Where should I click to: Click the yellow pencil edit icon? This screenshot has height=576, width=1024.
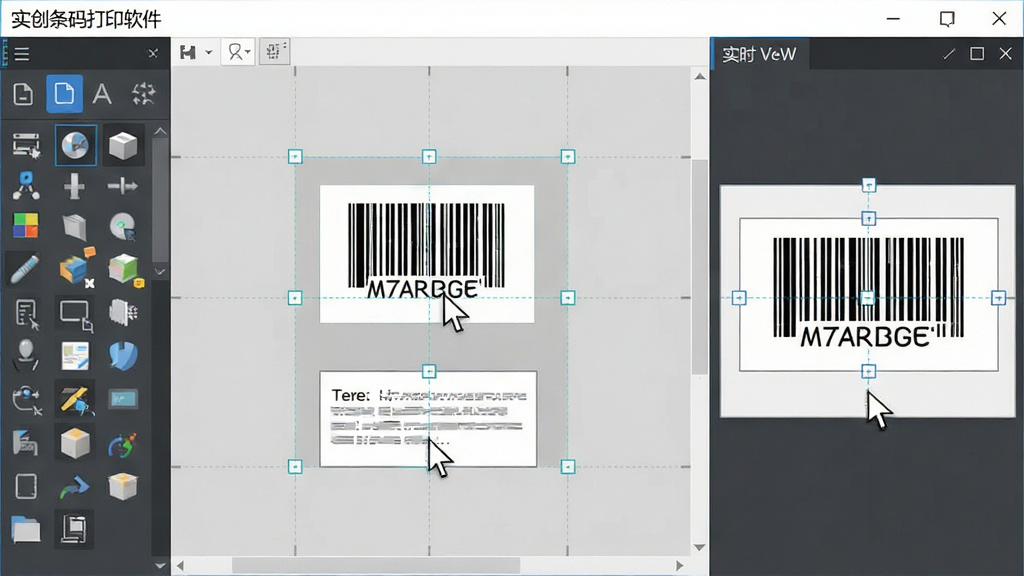pos(75,399)
